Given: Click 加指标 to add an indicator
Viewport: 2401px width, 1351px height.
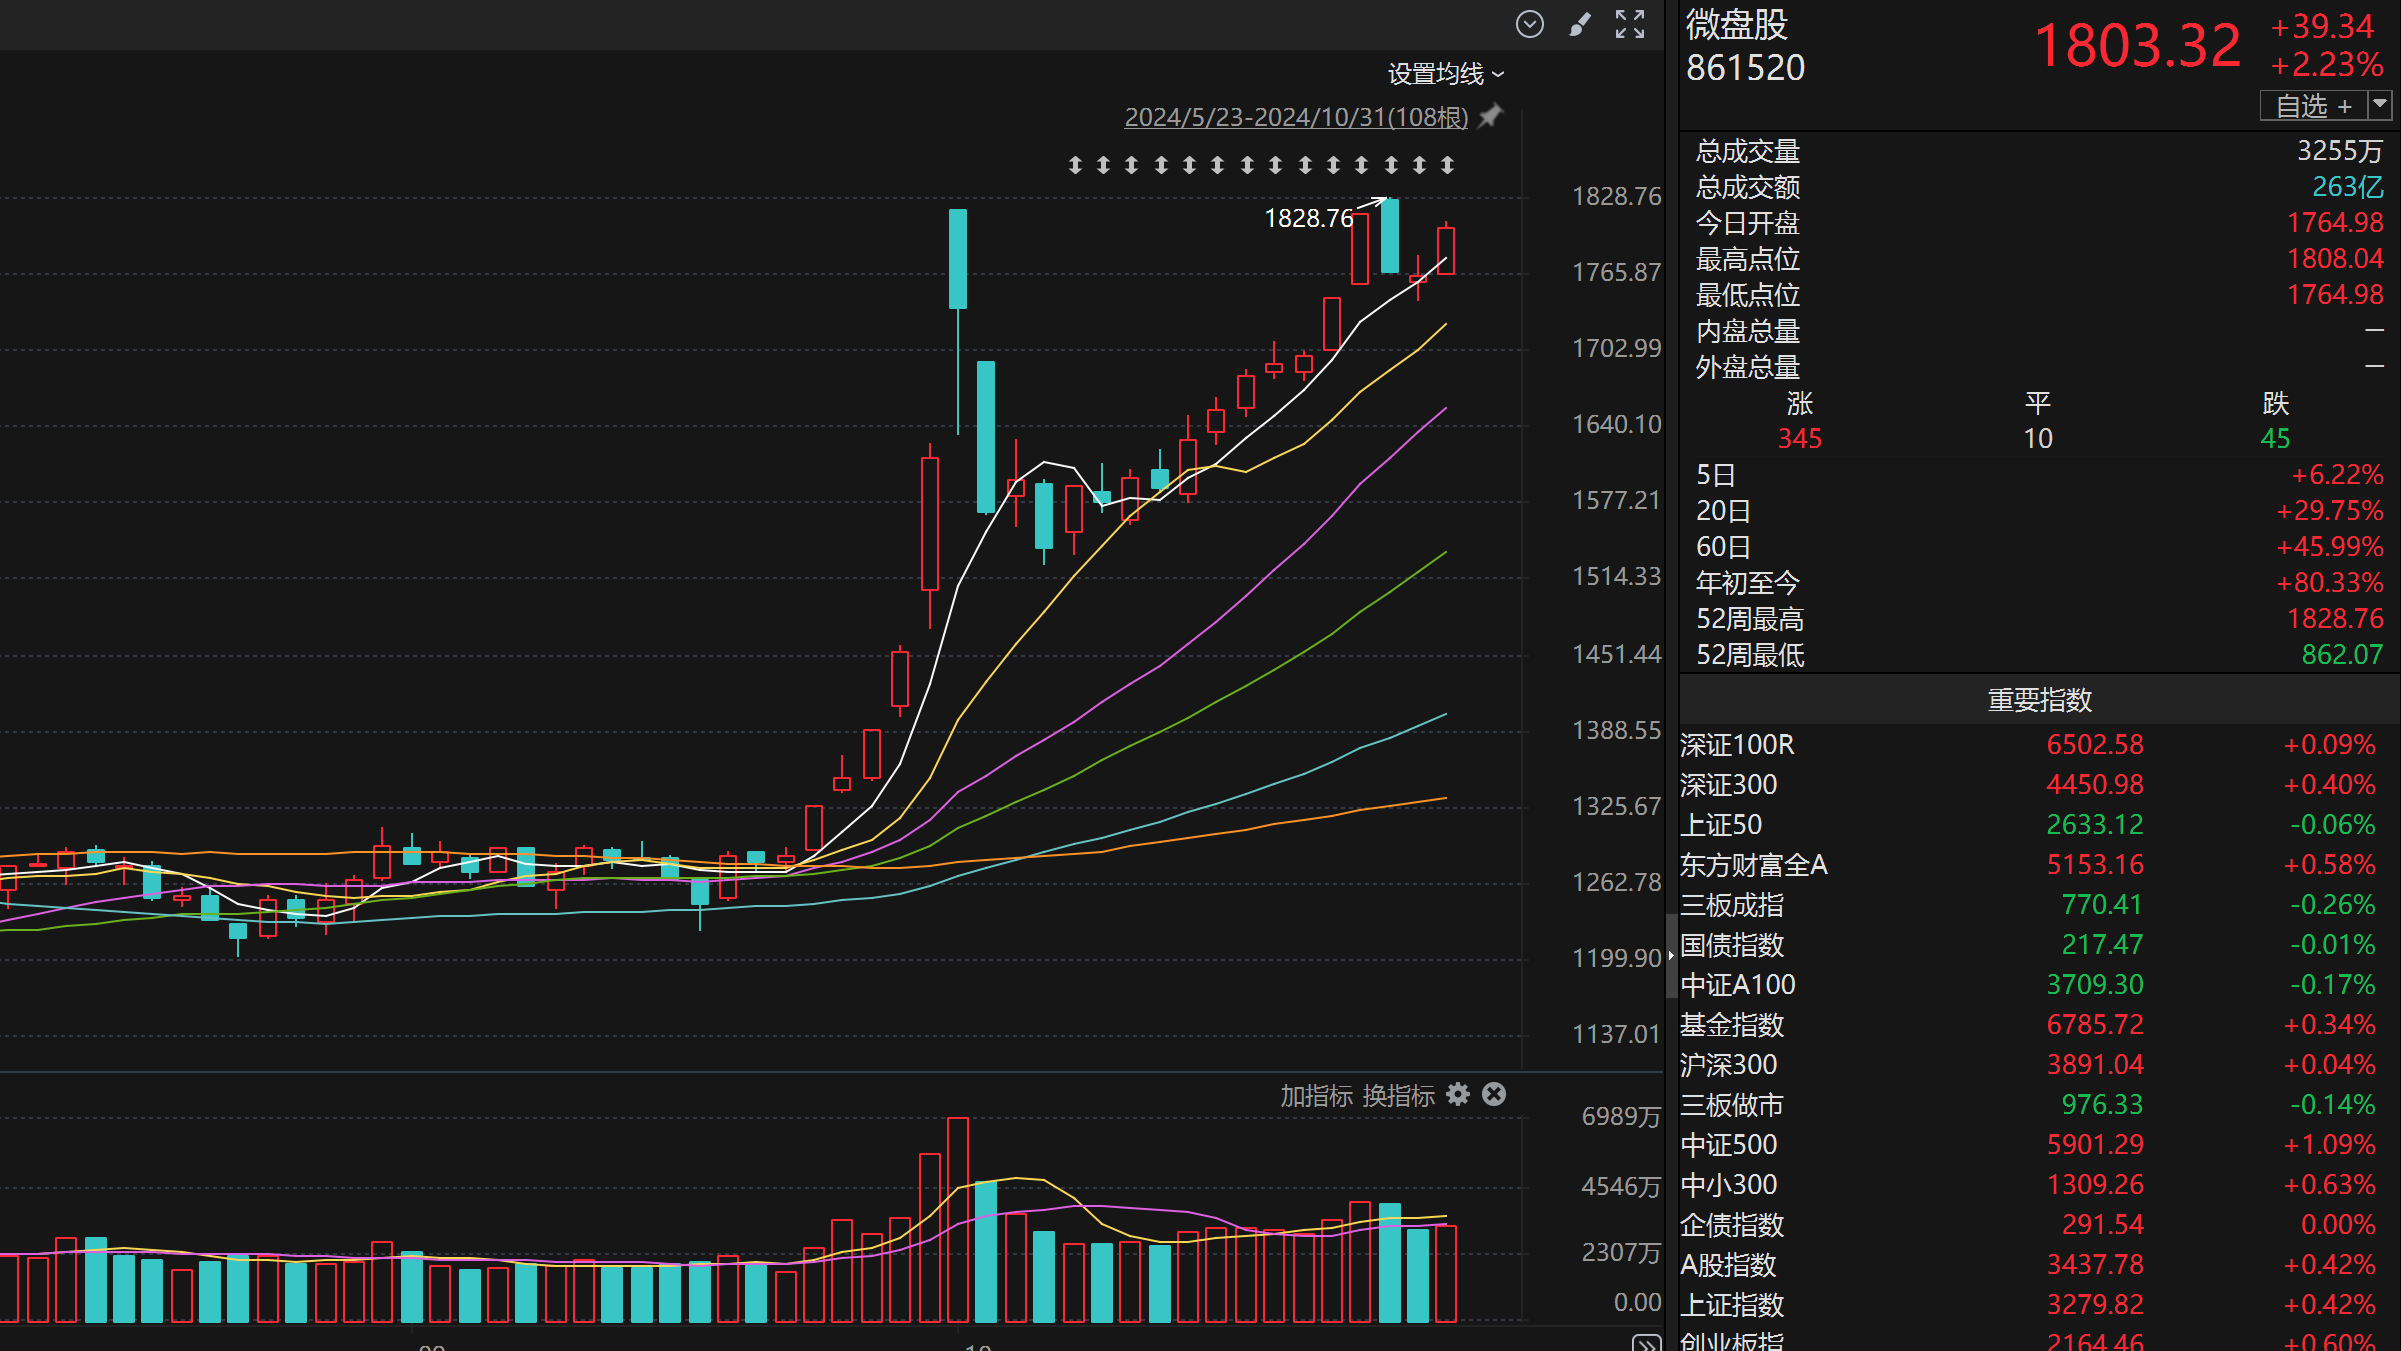Looking at the screenshot, I should [1316, 1096].
